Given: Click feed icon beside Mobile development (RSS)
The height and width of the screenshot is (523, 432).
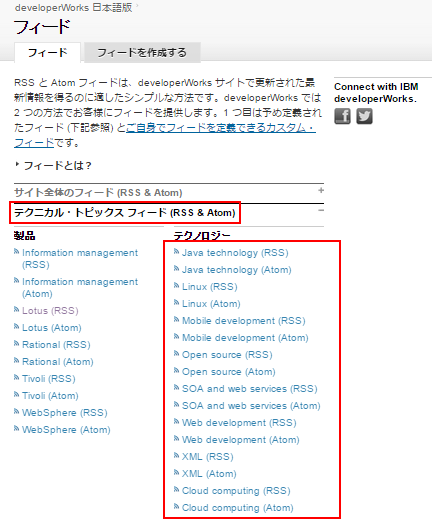Looking at the screenshot, I should tap(176, 320).
